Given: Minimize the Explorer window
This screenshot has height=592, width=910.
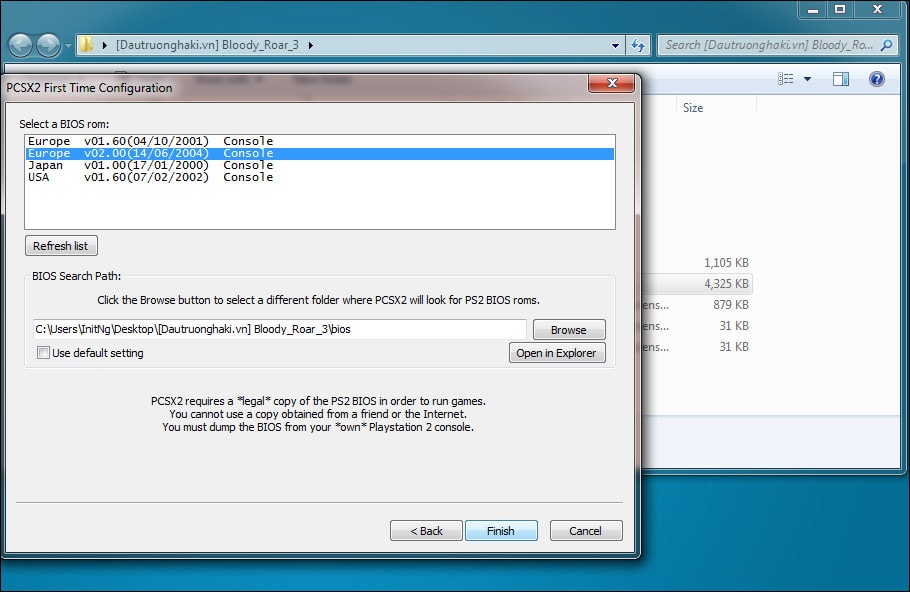Looking at the screenshot, I should 813,10.
